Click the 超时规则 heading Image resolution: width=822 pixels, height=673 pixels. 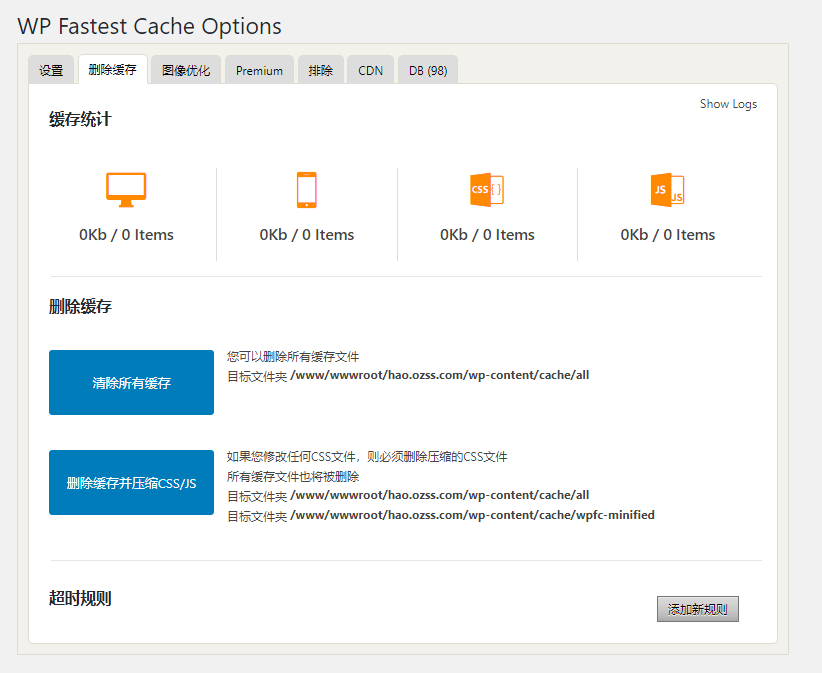[80, 598]
